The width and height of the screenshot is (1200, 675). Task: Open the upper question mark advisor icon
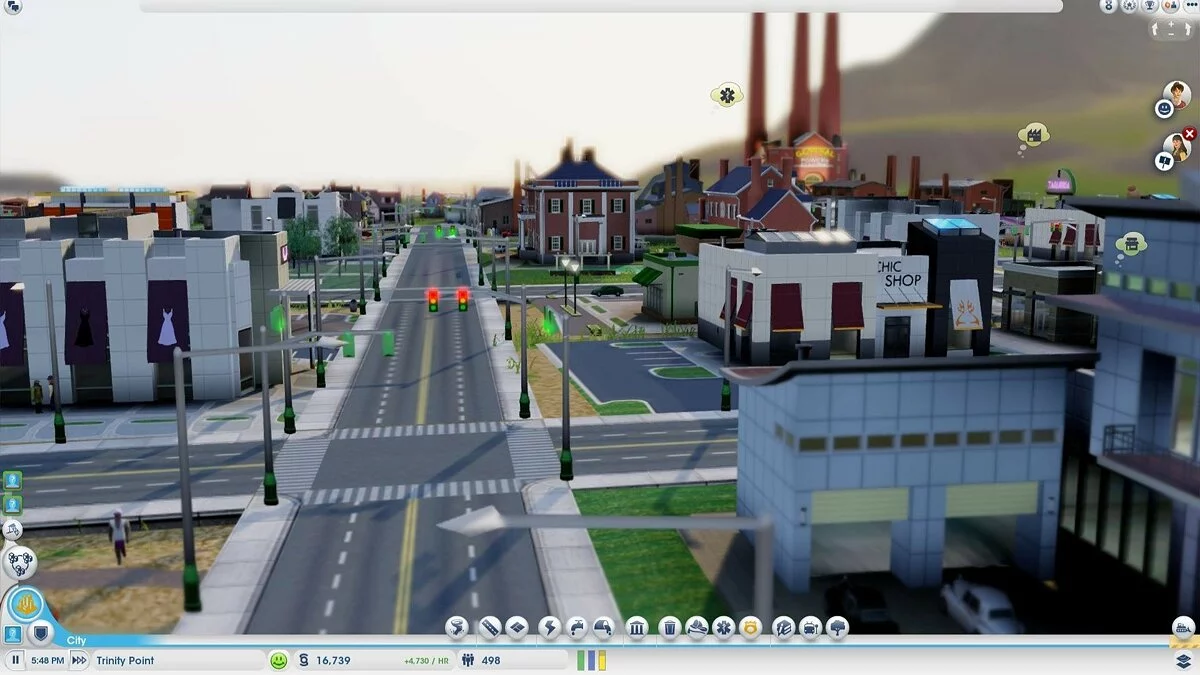tap(12, 481)
